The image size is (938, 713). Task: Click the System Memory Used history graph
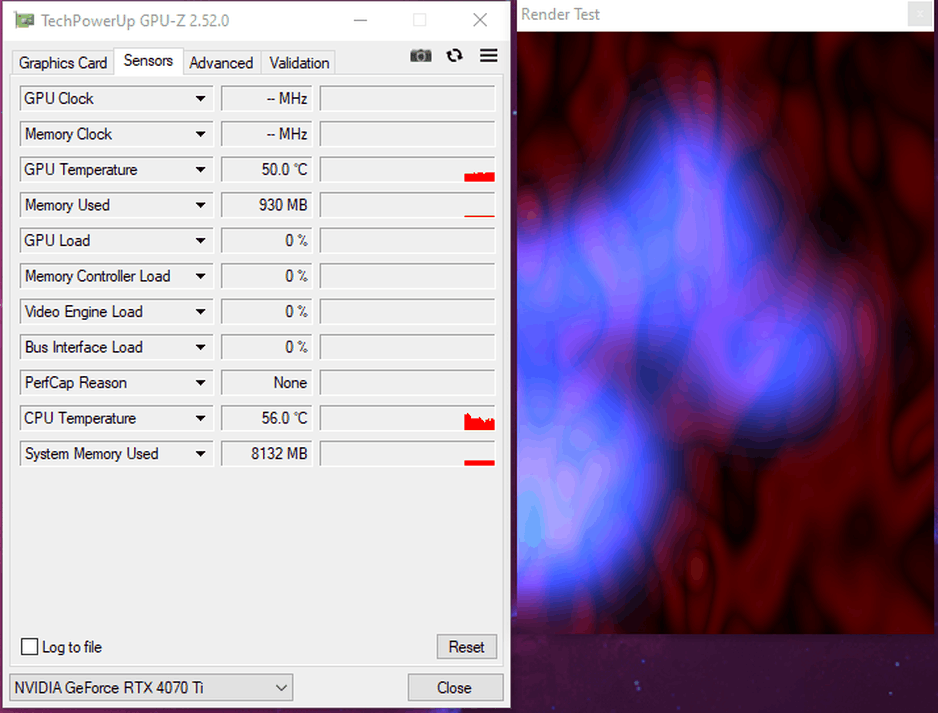coord(407,454)
